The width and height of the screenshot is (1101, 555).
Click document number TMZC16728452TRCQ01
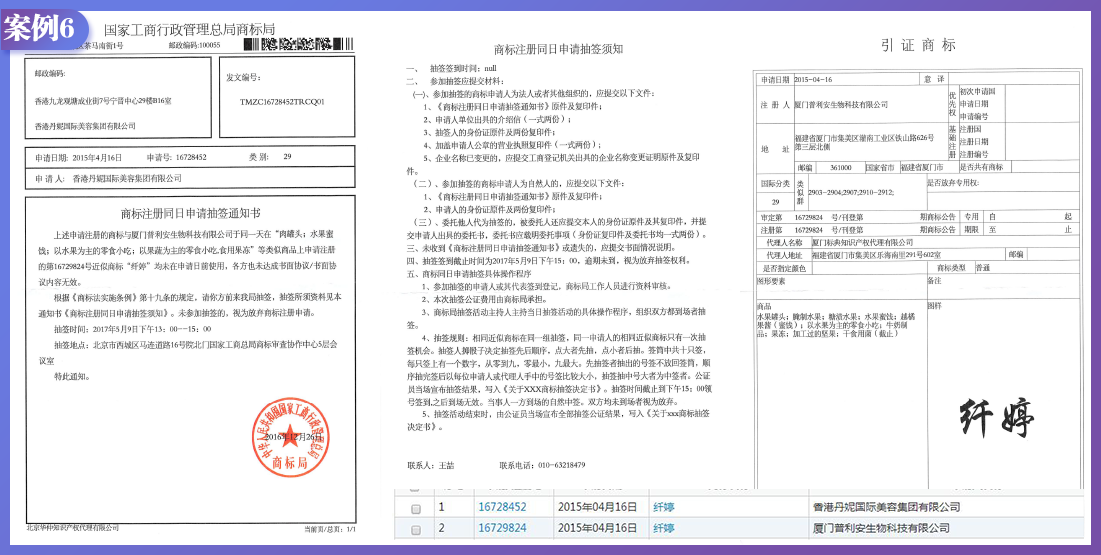point(282,101)
